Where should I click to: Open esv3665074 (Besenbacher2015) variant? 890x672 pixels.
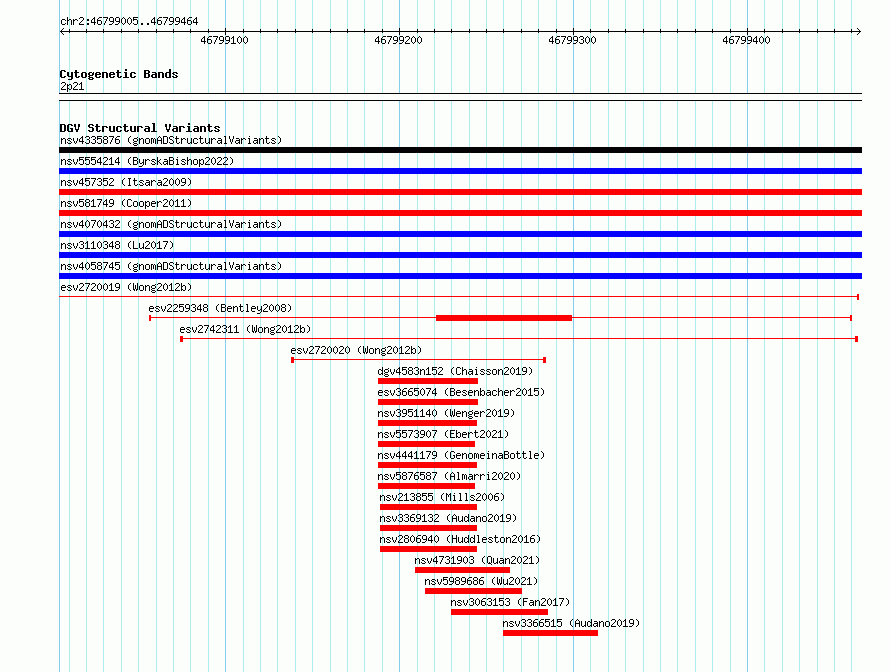pos(461,392)
